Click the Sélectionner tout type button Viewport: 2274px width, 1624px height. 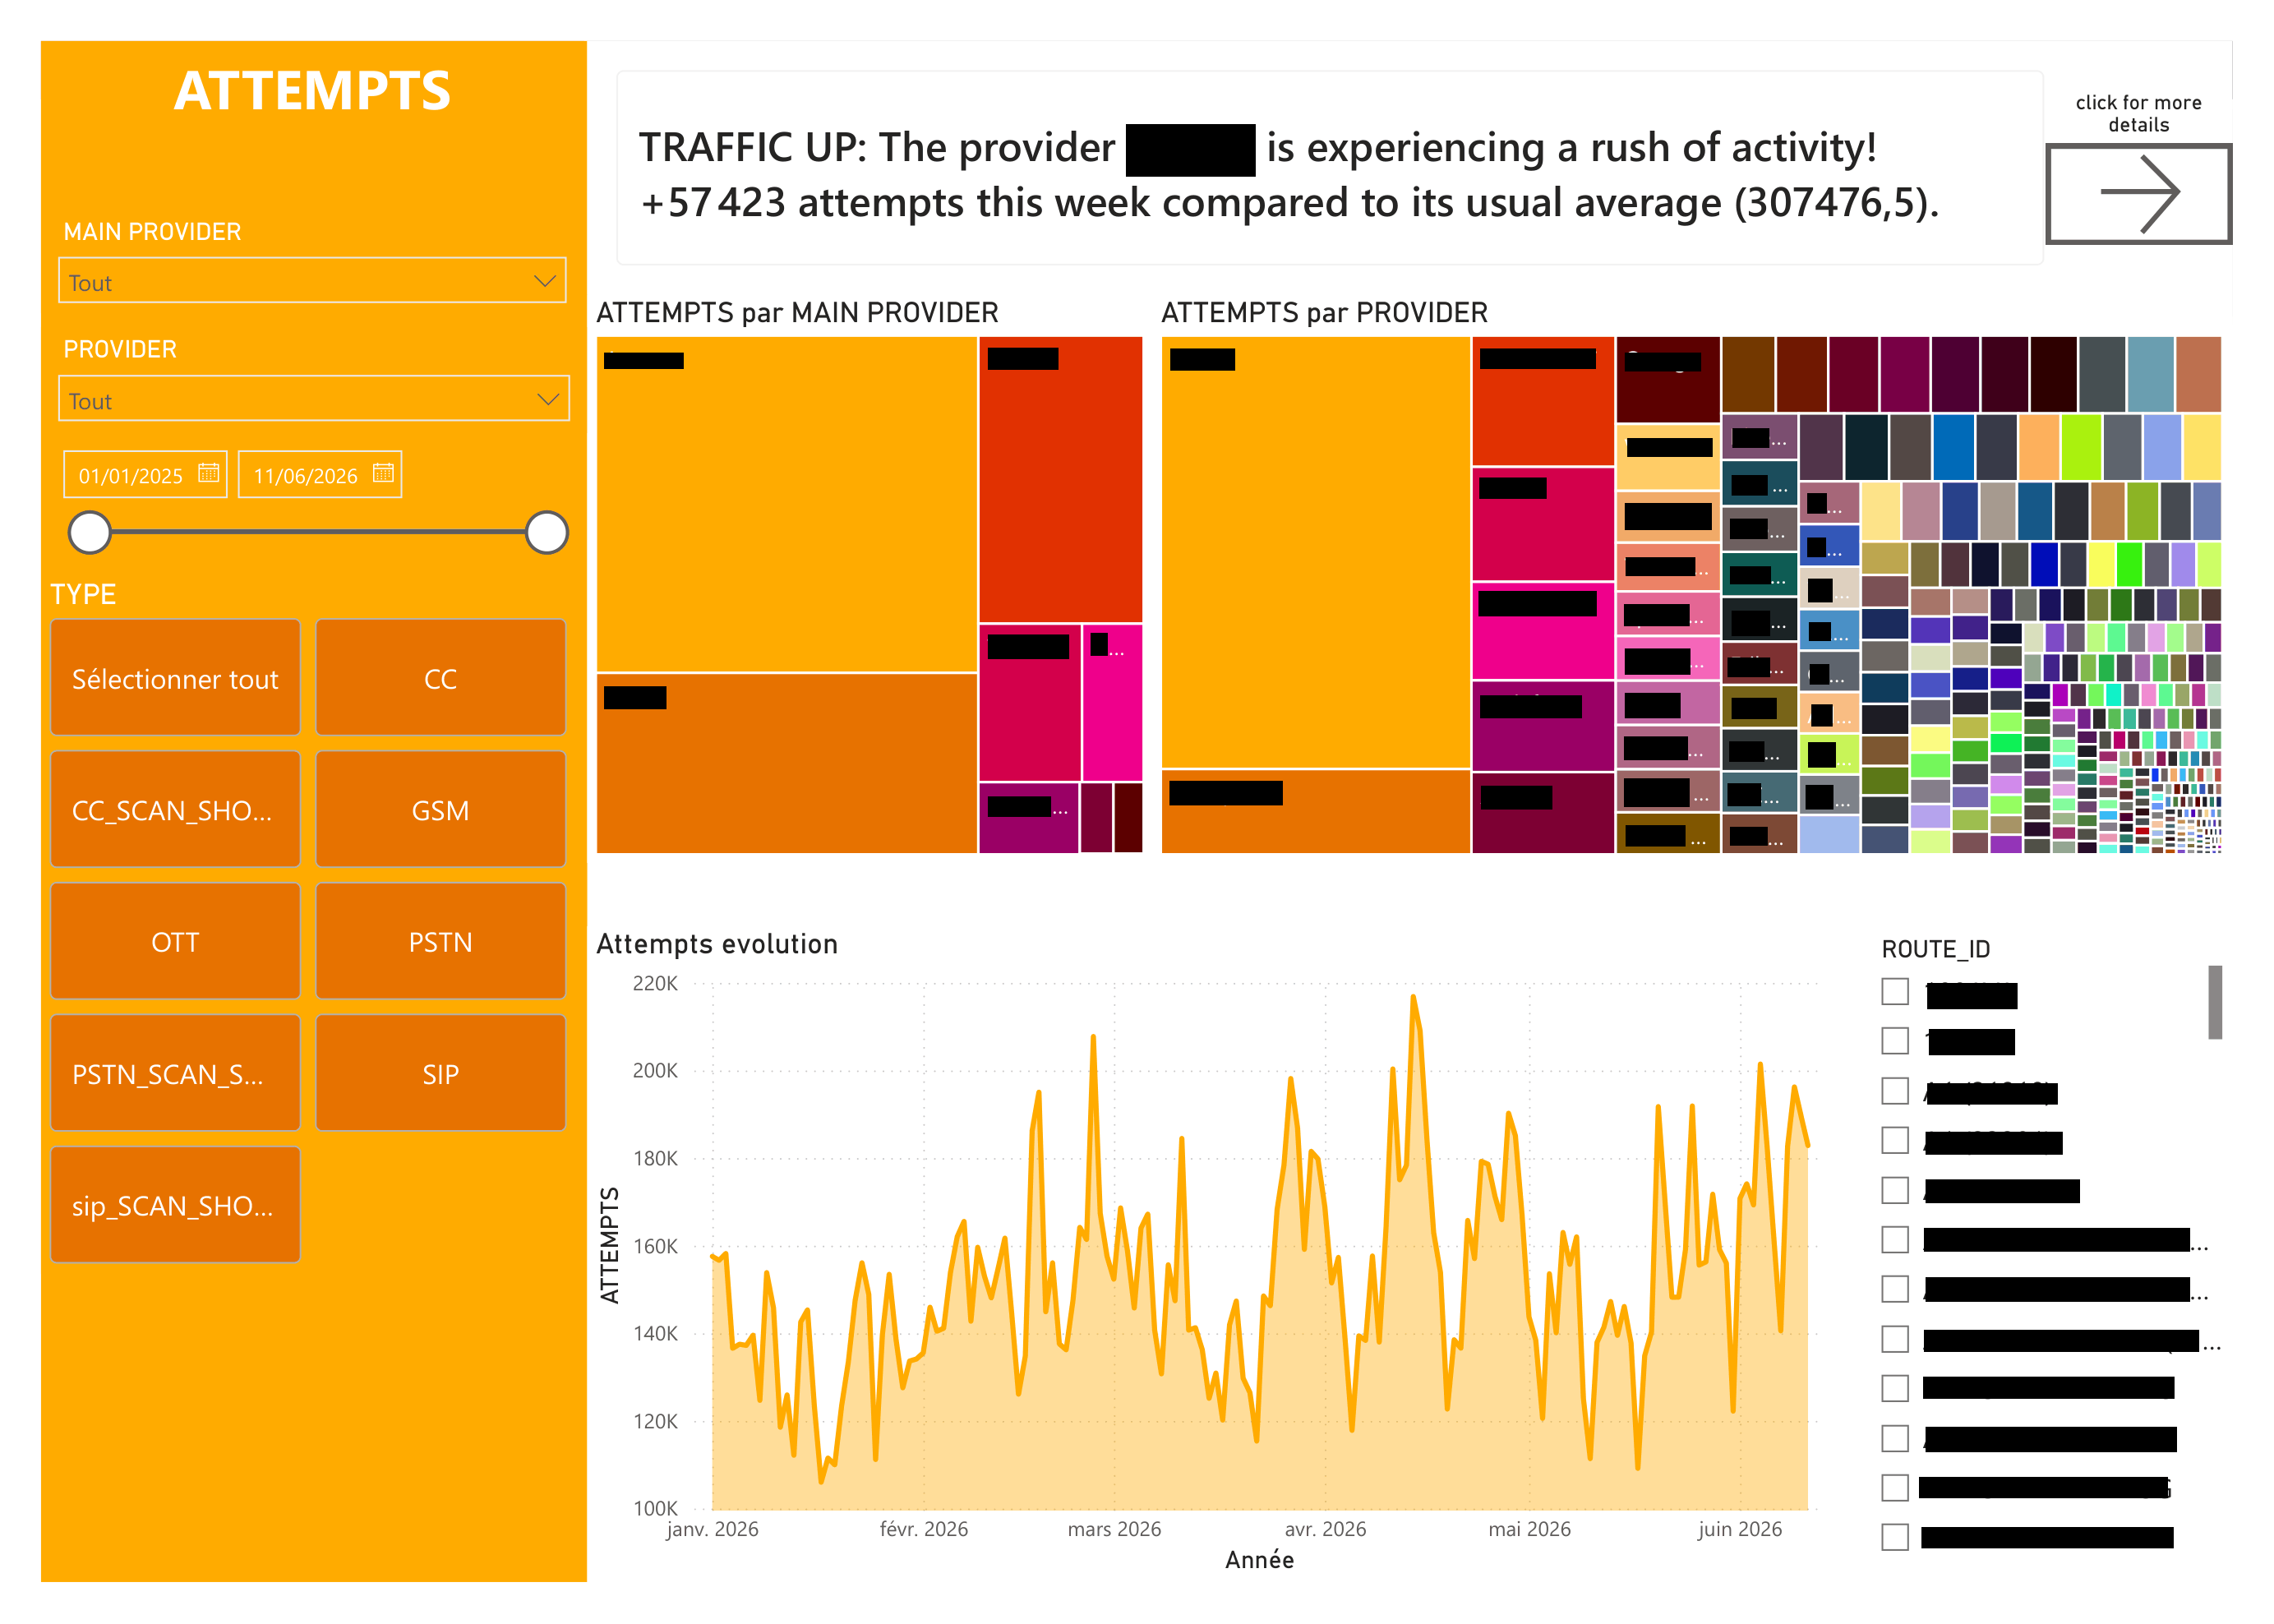tap(175, 678)
